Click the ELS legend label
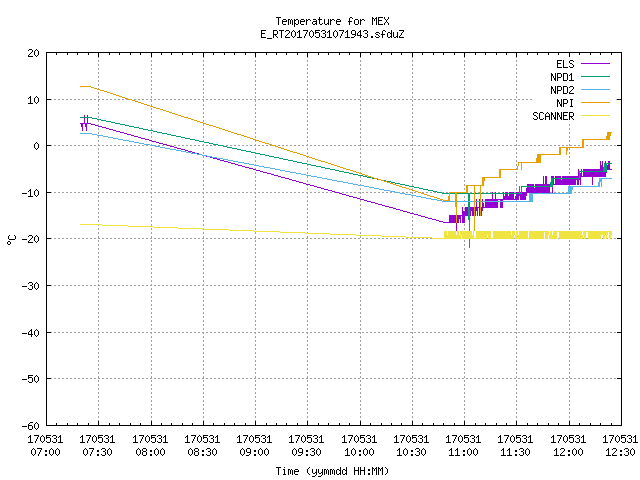640x480 pixels. coord(565,64)
